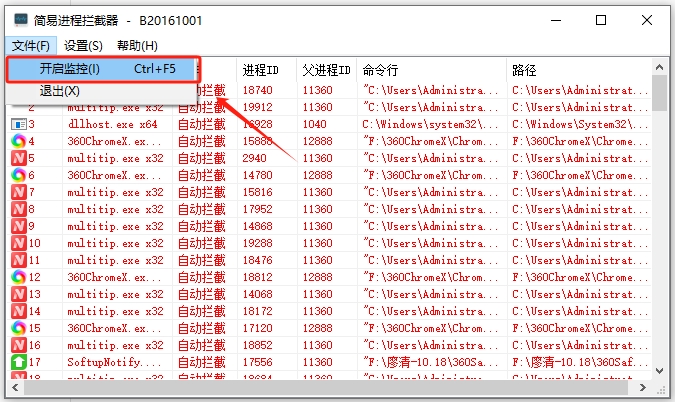Viewport: 675px width, 402px height.
Task: Choose 退出(X) from the menu
Action: click(103, 91)
